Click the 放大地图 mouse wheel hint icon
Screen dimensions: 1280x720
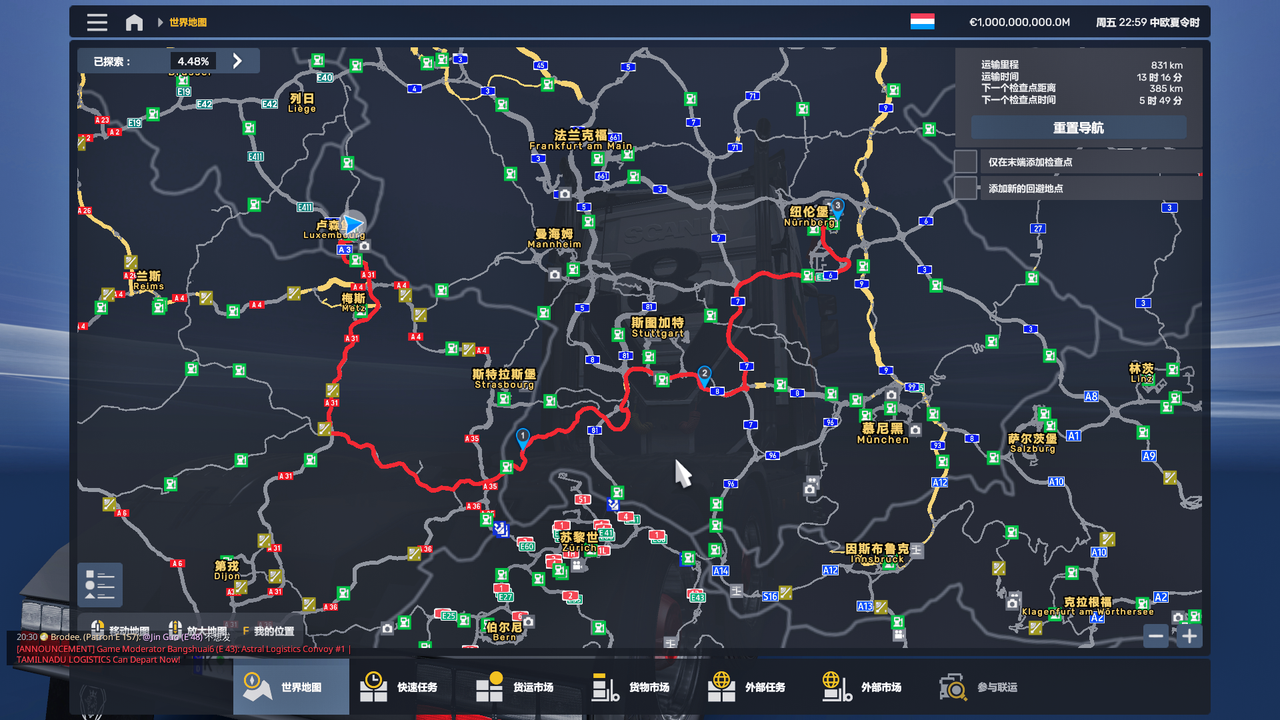(175, 630)
